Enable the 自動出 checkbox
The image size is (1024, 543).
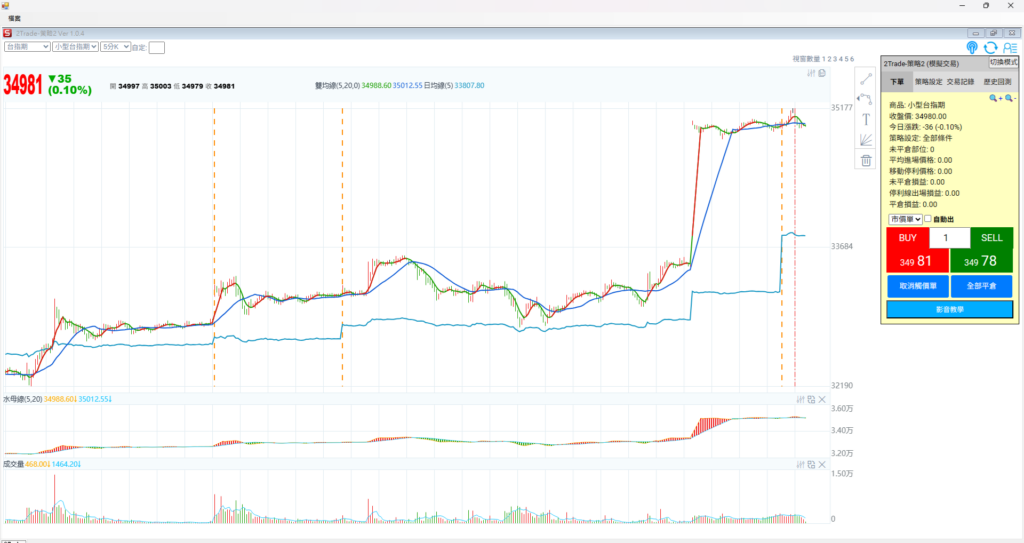[x=929, y=219]
